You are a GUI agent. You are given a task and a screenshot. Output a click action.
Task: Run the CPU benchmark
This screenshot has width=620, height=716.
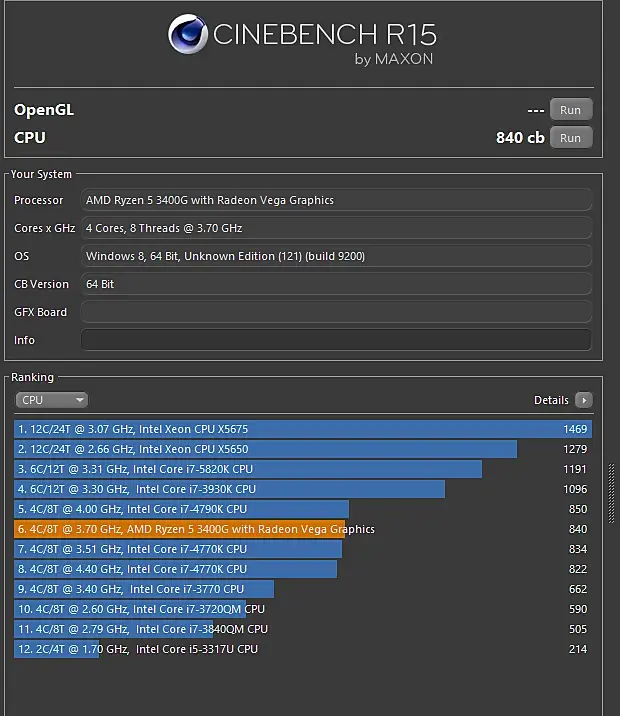pyautogui.click(x=570, y=138)
